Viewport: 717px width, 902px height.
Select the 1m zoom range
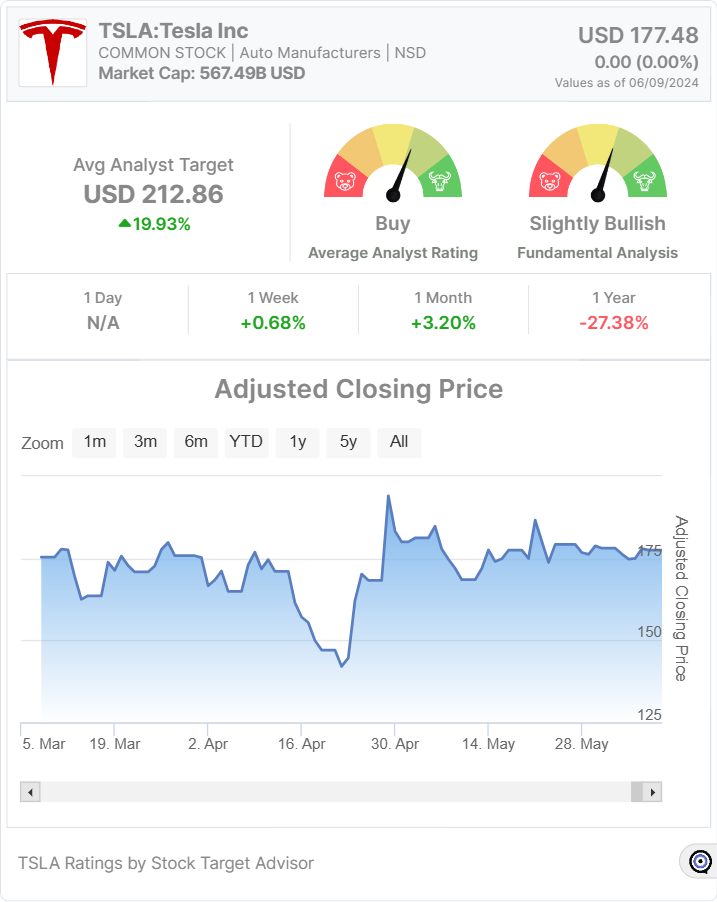tap(94, 442)
